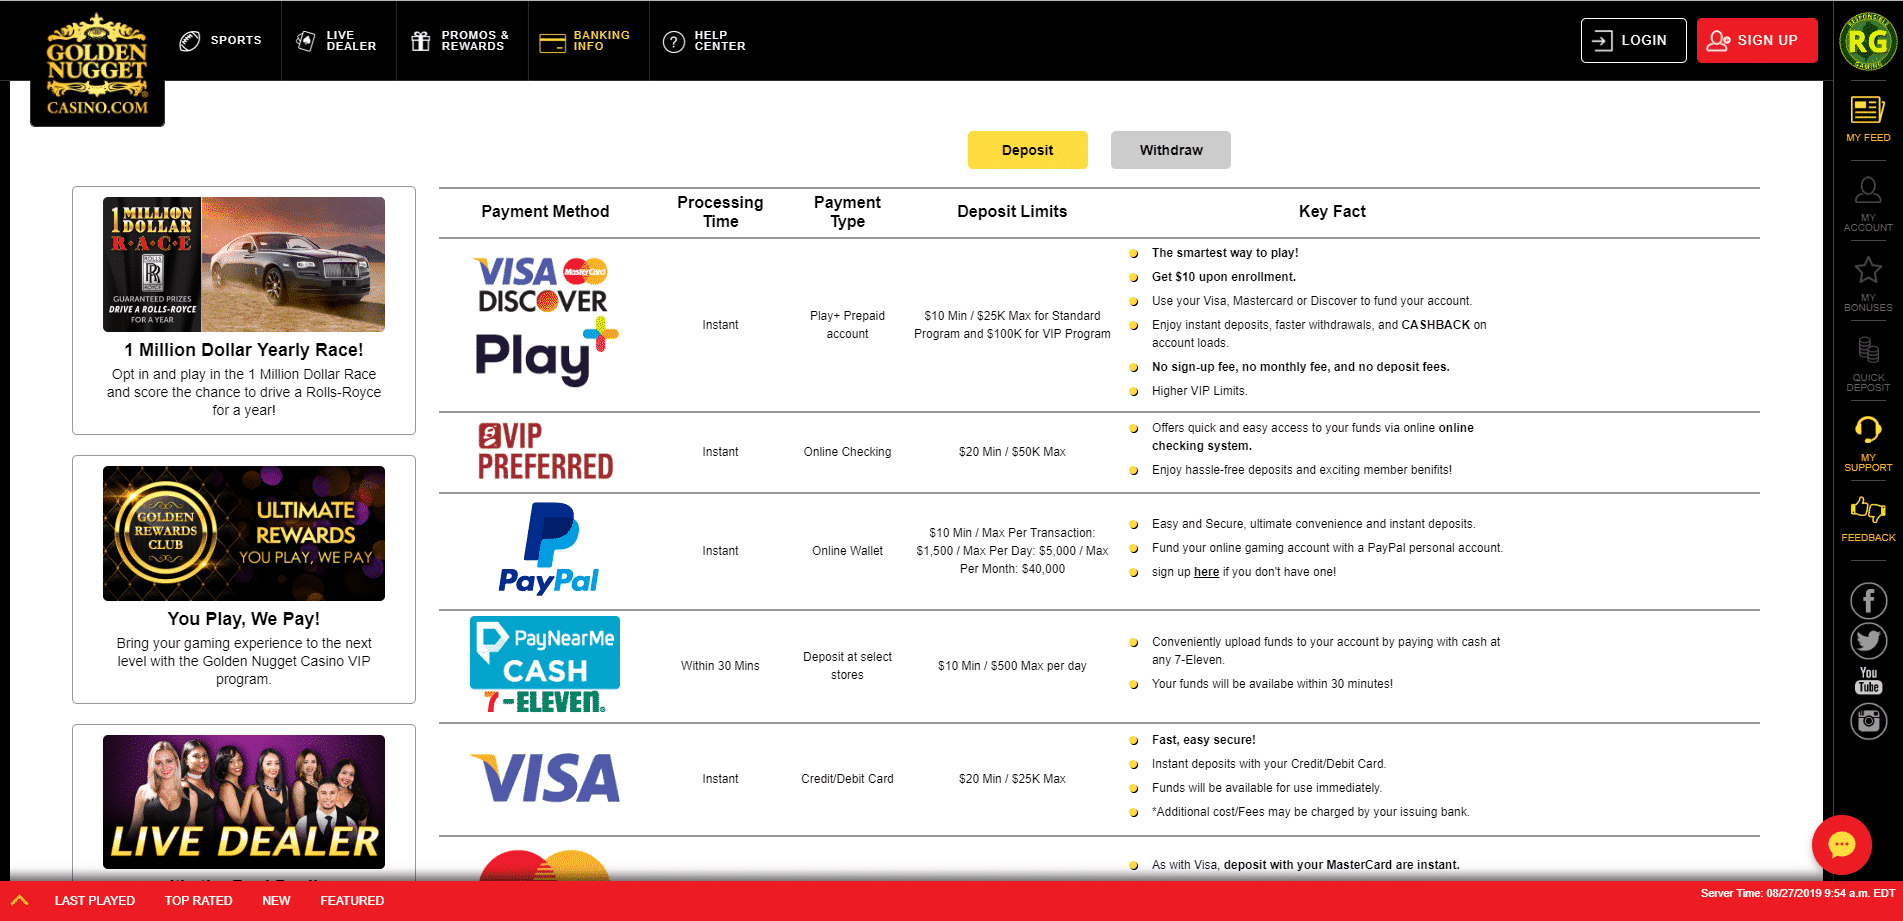The height and width of the screenshot is (921, 1903).
Task: Open the Help Center
Action: tap(706, 41)
